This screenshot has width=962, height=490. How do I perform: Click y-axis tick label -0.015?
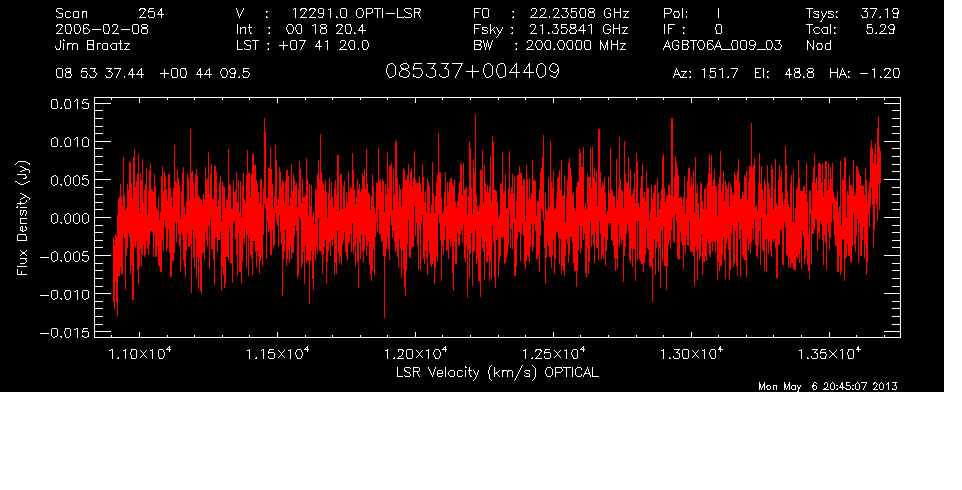coord(64,333)
